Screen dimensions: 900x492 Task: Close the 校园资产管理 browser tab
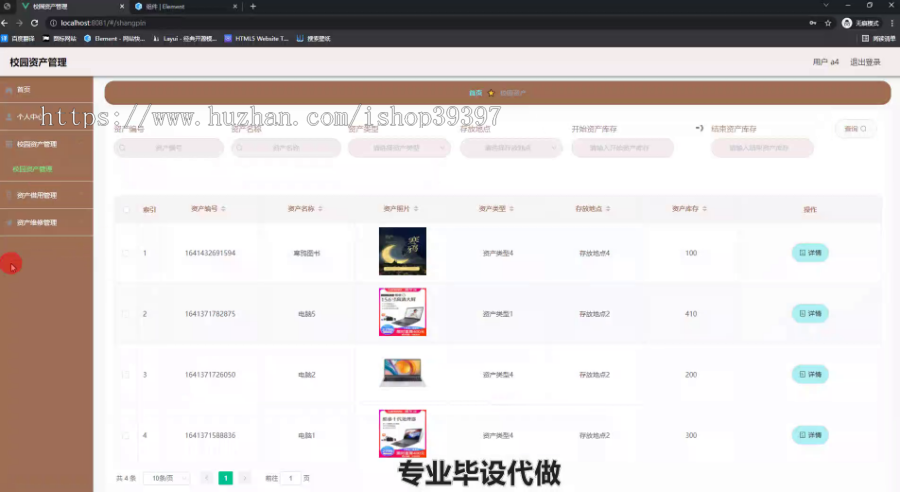[122, 6]
